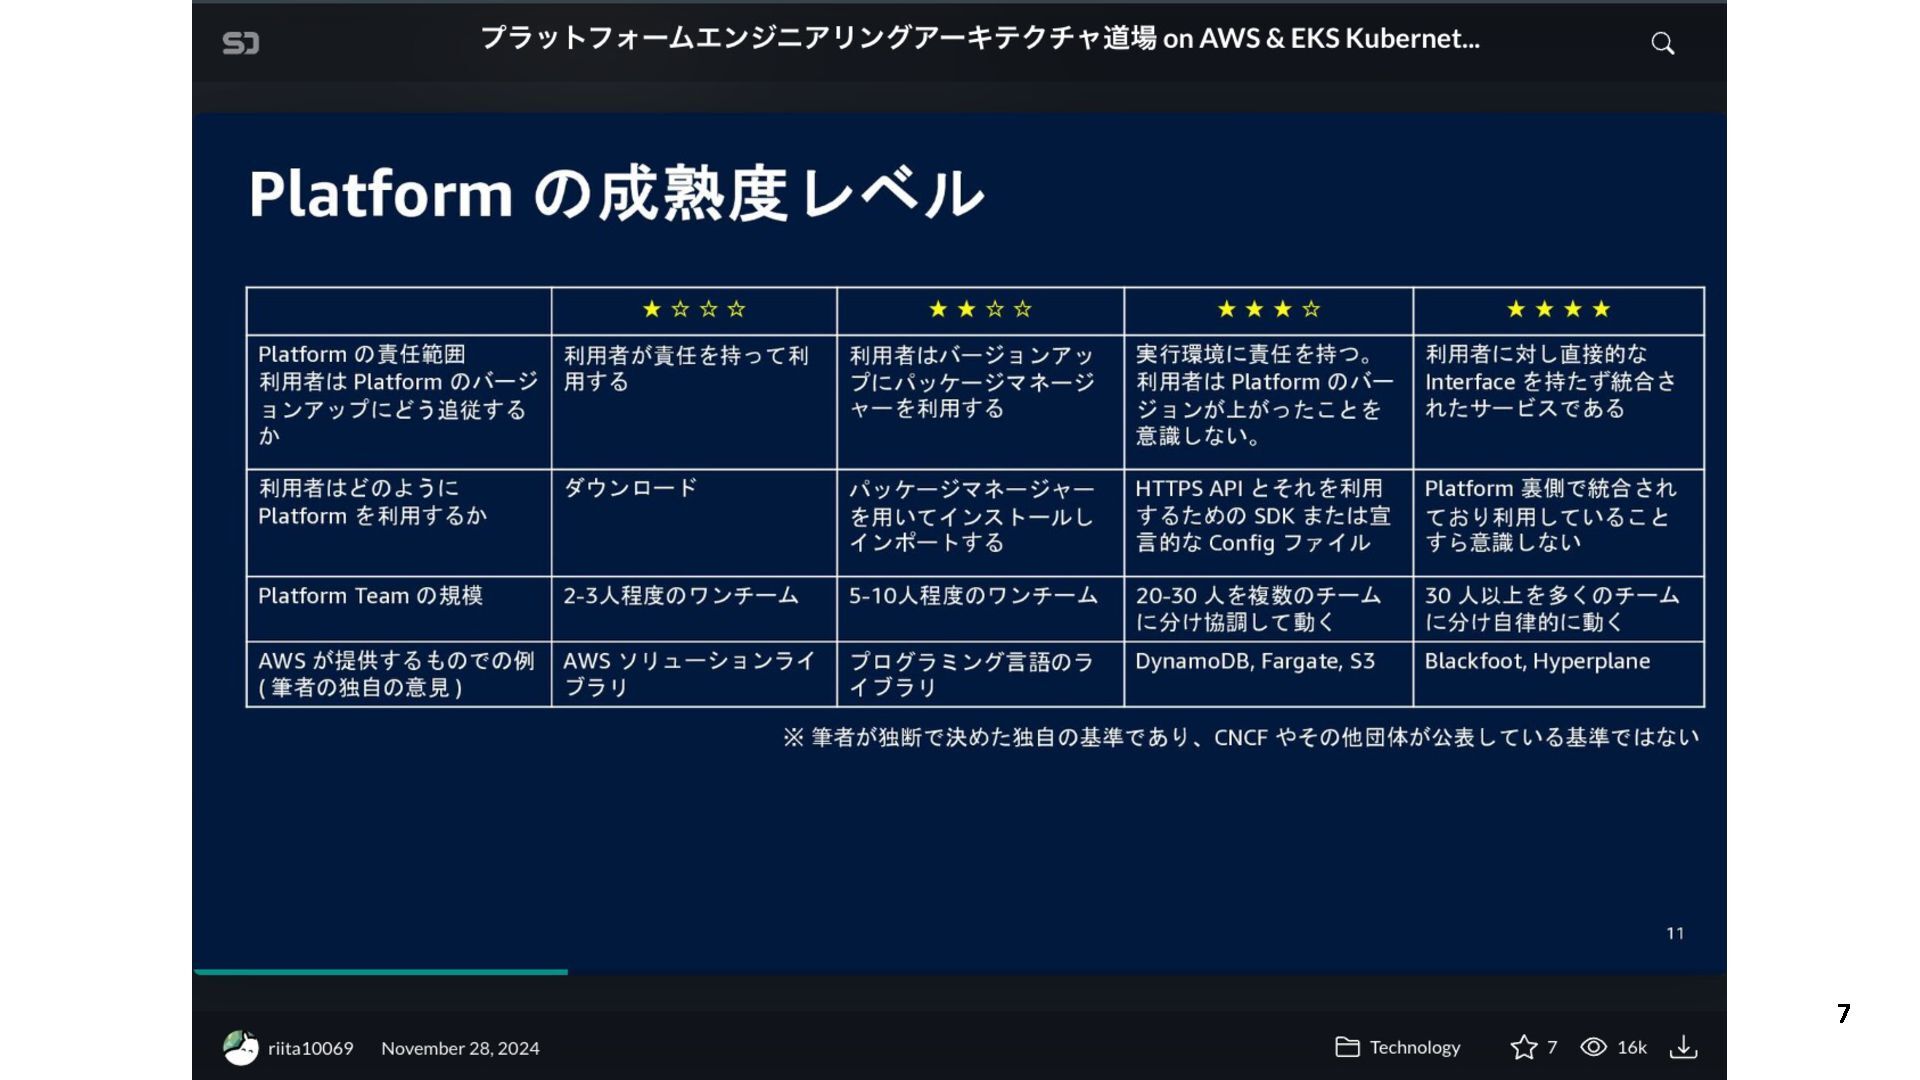Click the 16k view count
Image resolution: width=1920 pixels, height=1080 pixels.
coord(1631,1047)
